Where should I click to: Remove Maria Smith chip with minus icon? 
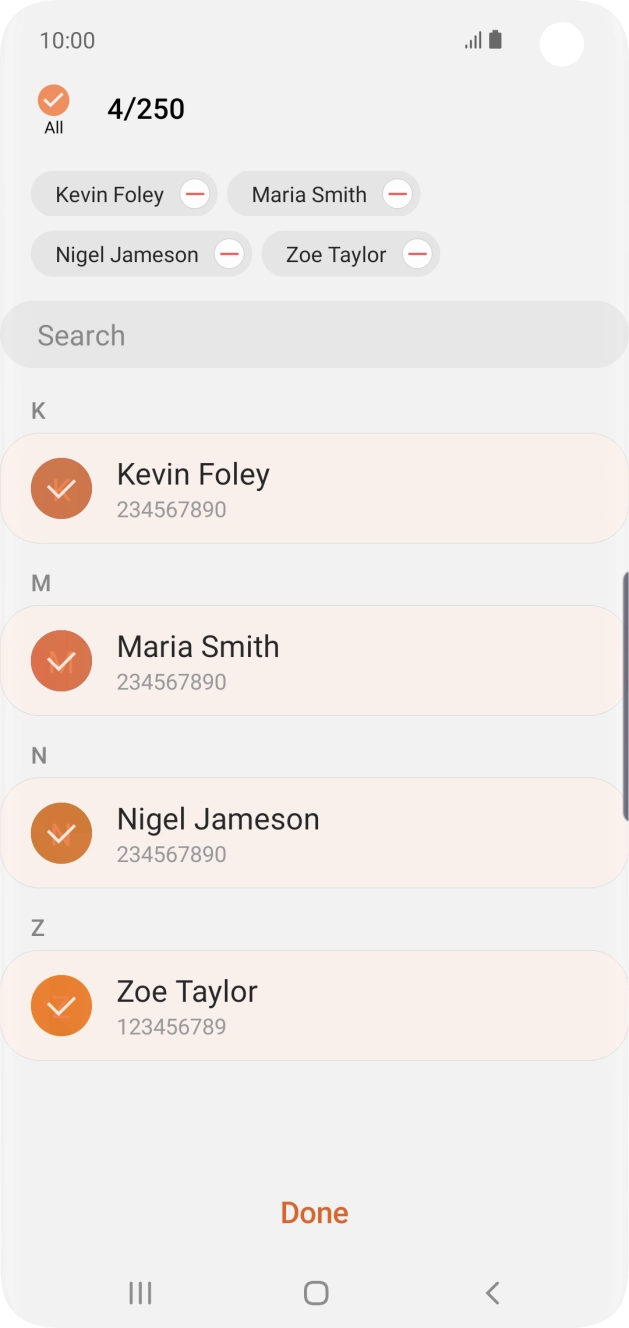pyautogui.click(x=397, y=194)
